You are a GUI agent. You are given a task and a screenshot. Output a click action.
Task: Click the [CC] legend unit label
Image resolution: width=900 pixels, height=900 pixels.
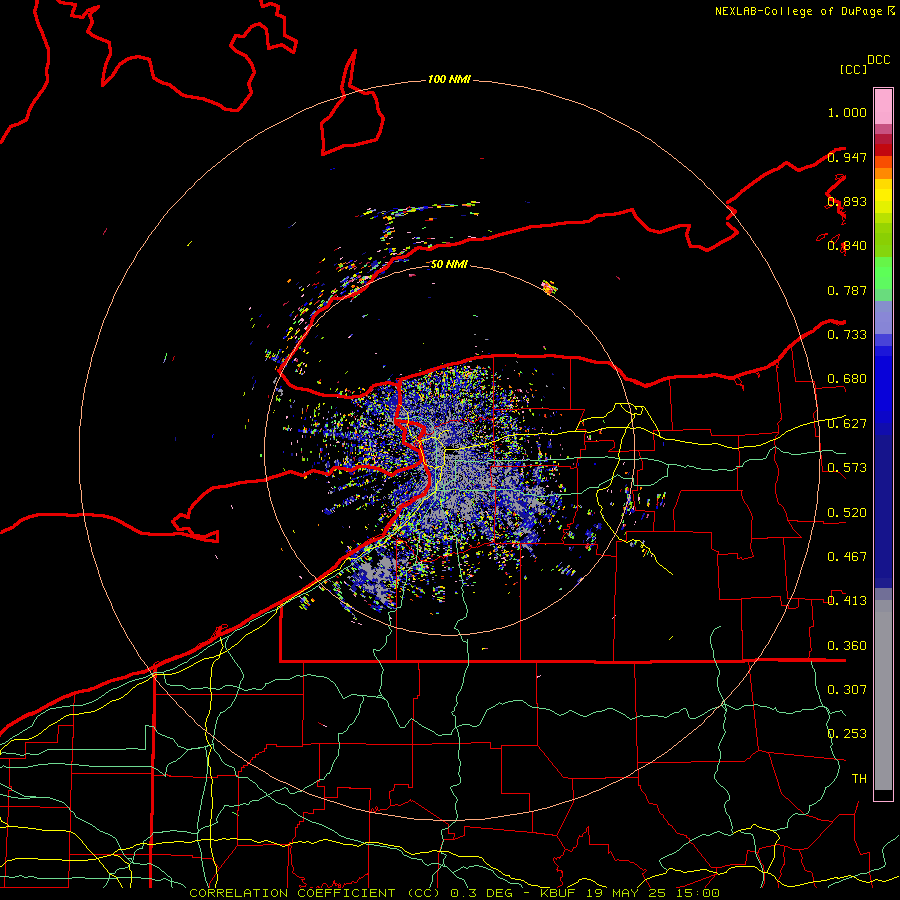point(853,69)
